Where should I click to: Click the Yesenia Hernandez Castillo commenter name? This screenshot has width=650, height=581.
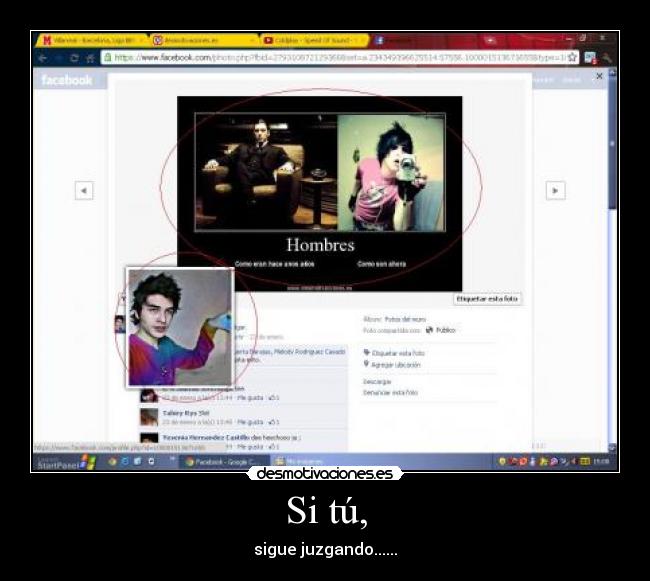coord(206,438)
